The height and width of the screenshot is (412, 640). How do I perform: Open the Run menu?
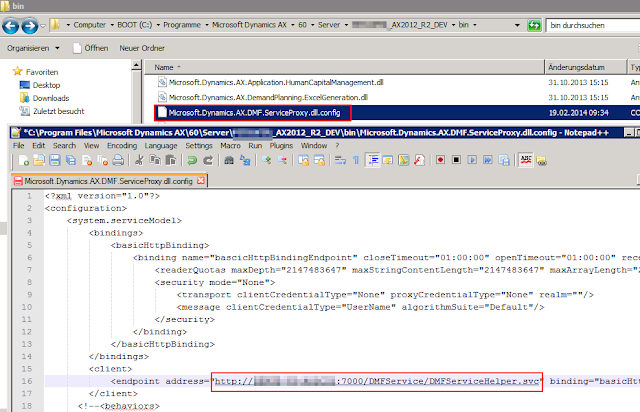tap(255, 146)
